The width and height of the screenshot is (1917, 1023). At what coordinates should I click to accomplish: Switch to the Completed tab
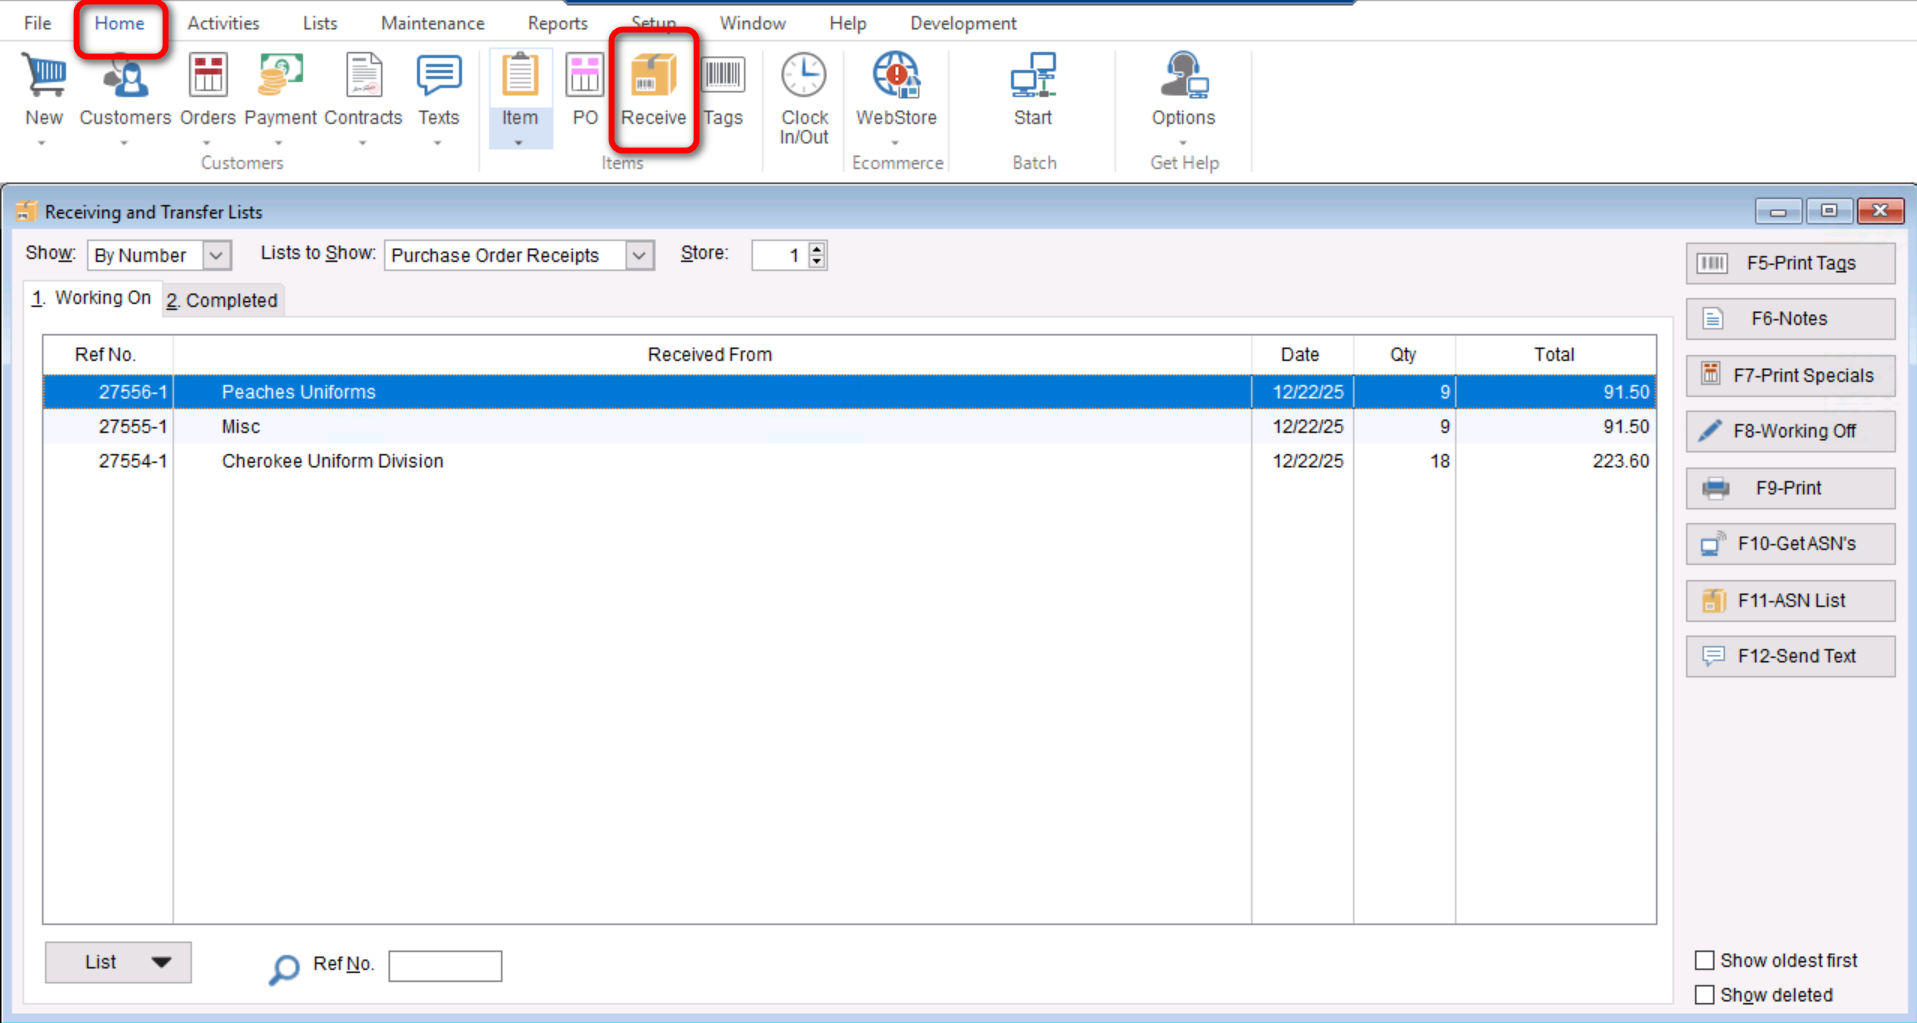pyautogui.click(x=222, y=300)
